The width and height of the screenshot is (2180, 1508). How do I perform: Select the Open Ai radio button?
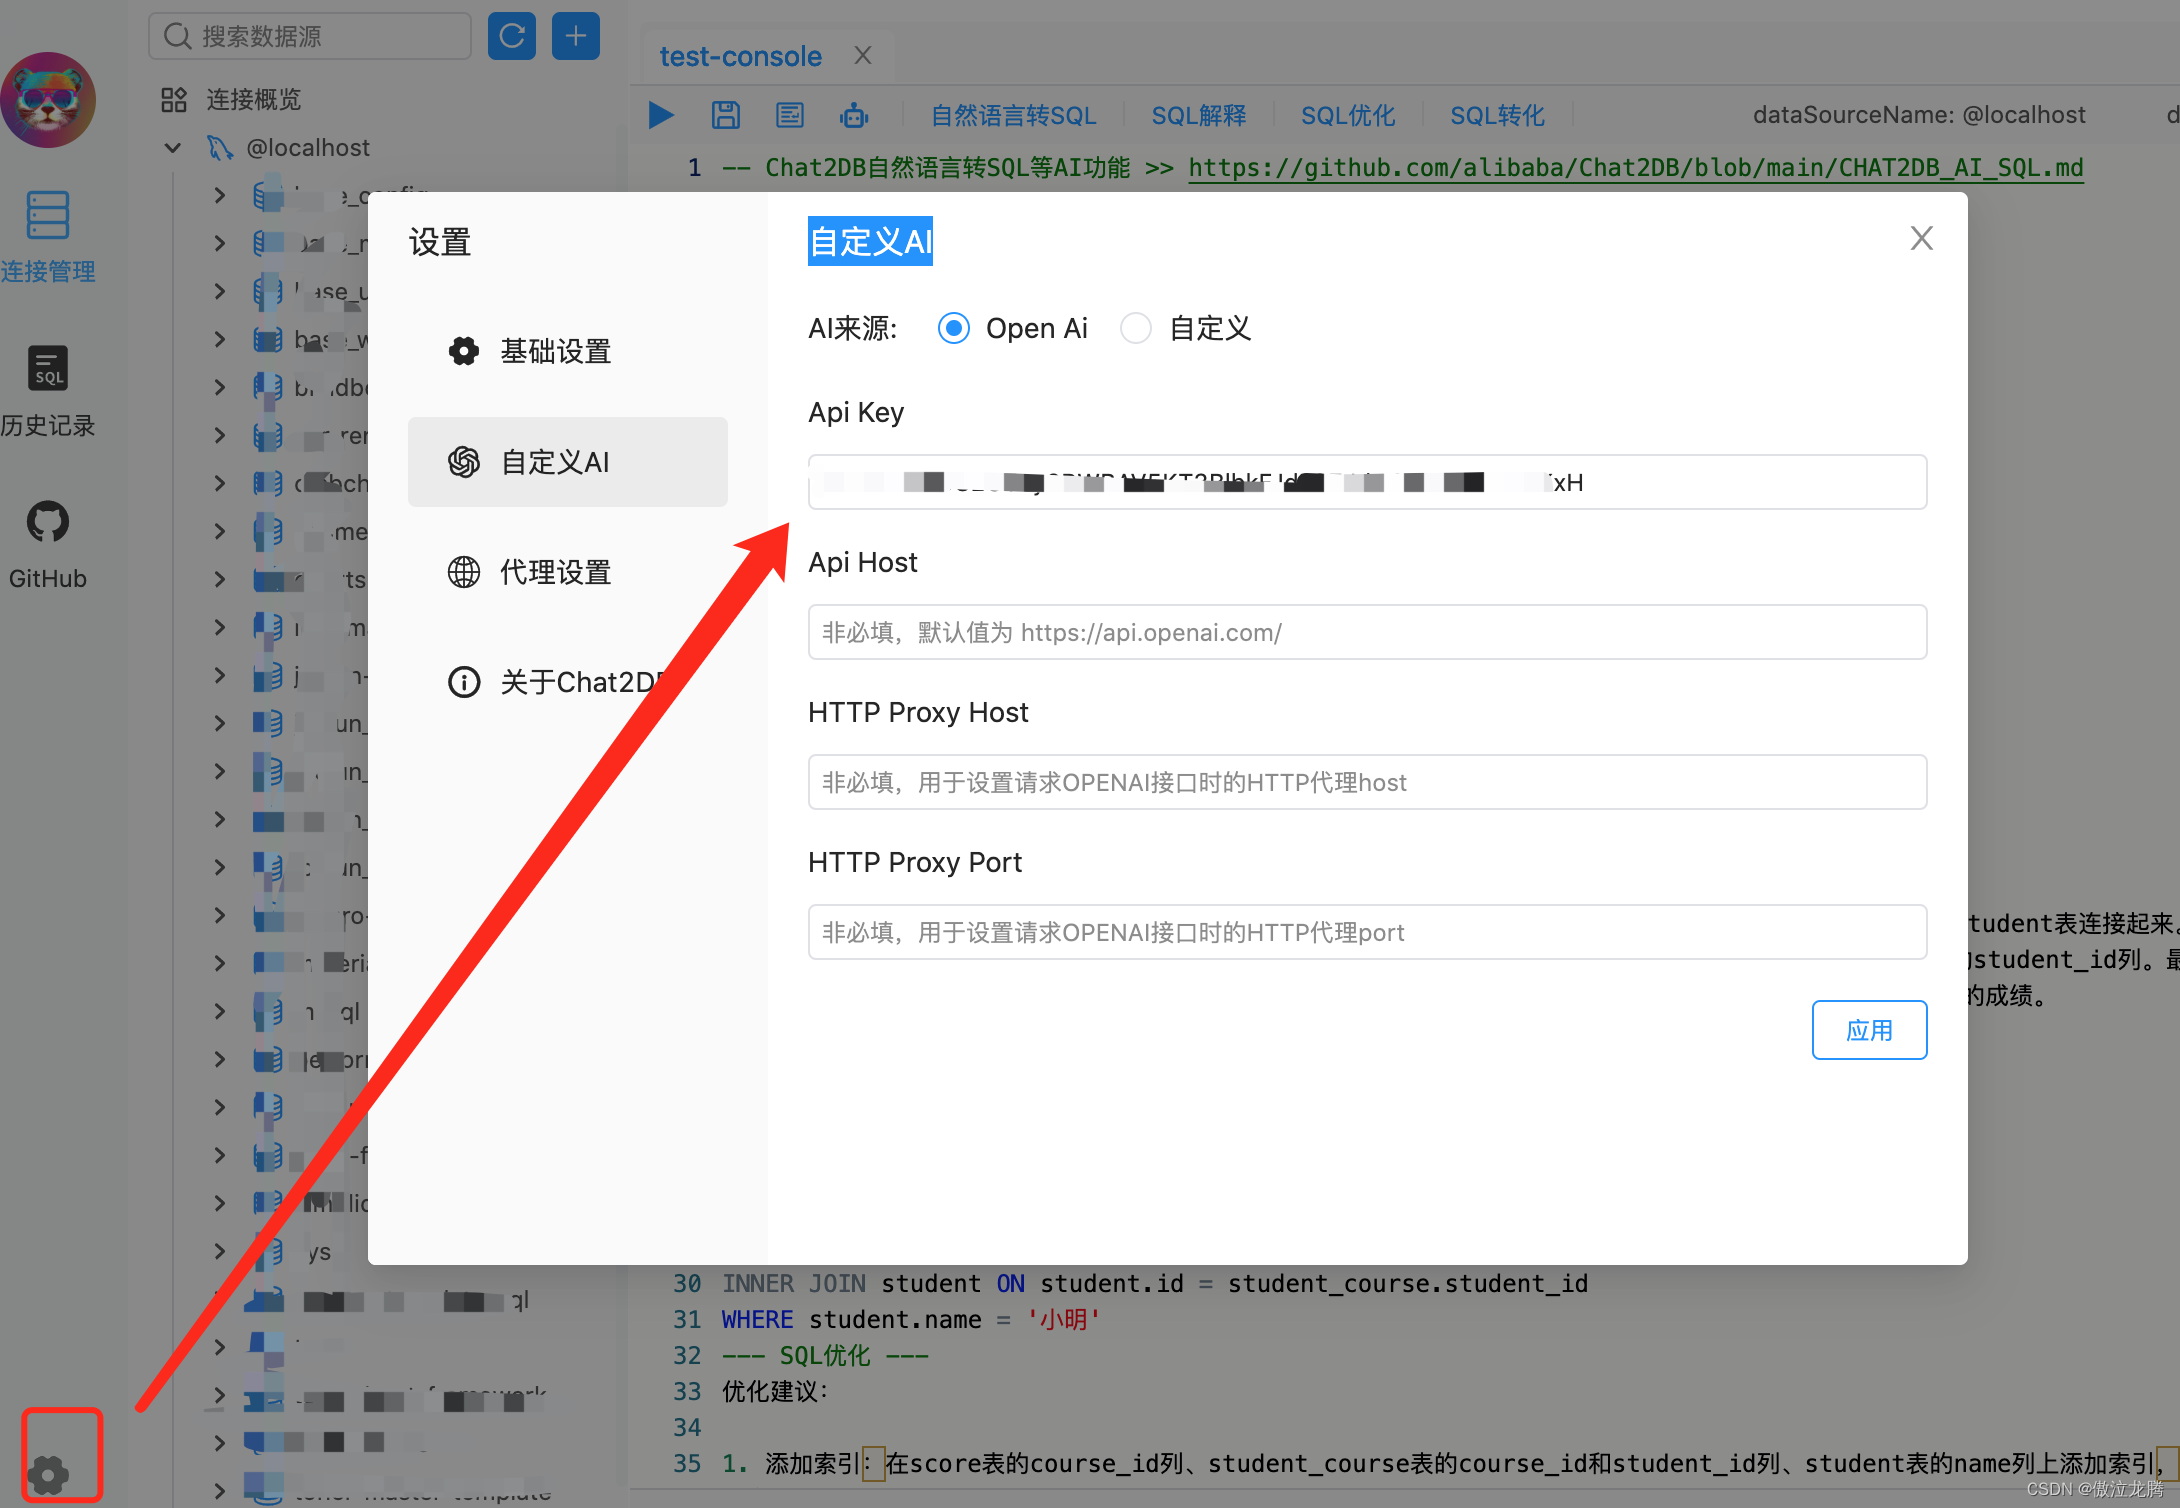click(x=953, y=328)
